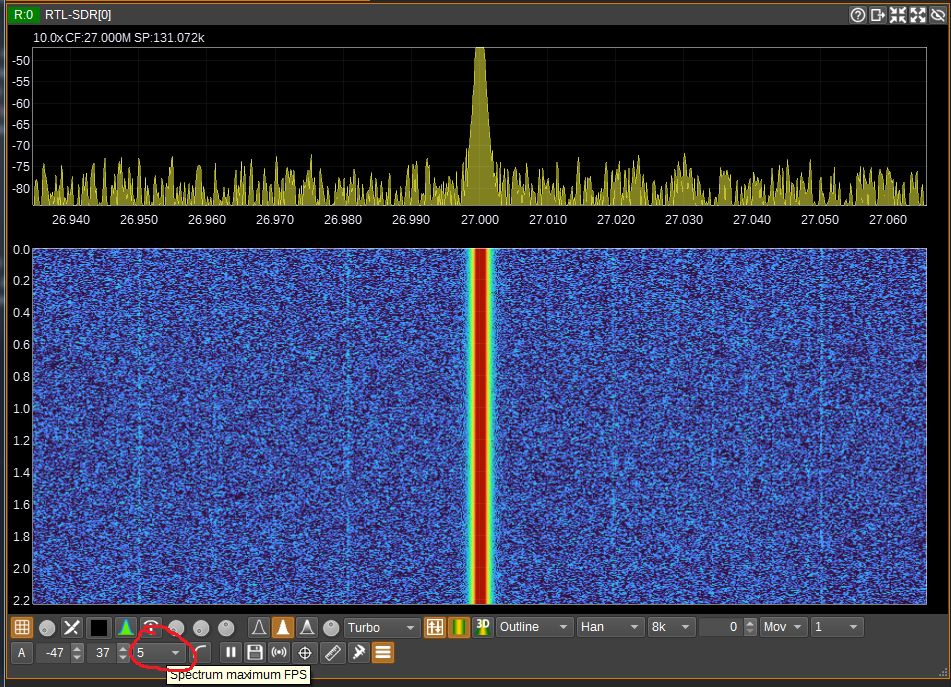The width and height of the screenshot is (951, 687).
Task: Click the move-to-workspace door arrow icon
Action: click(x=878, y=15)
